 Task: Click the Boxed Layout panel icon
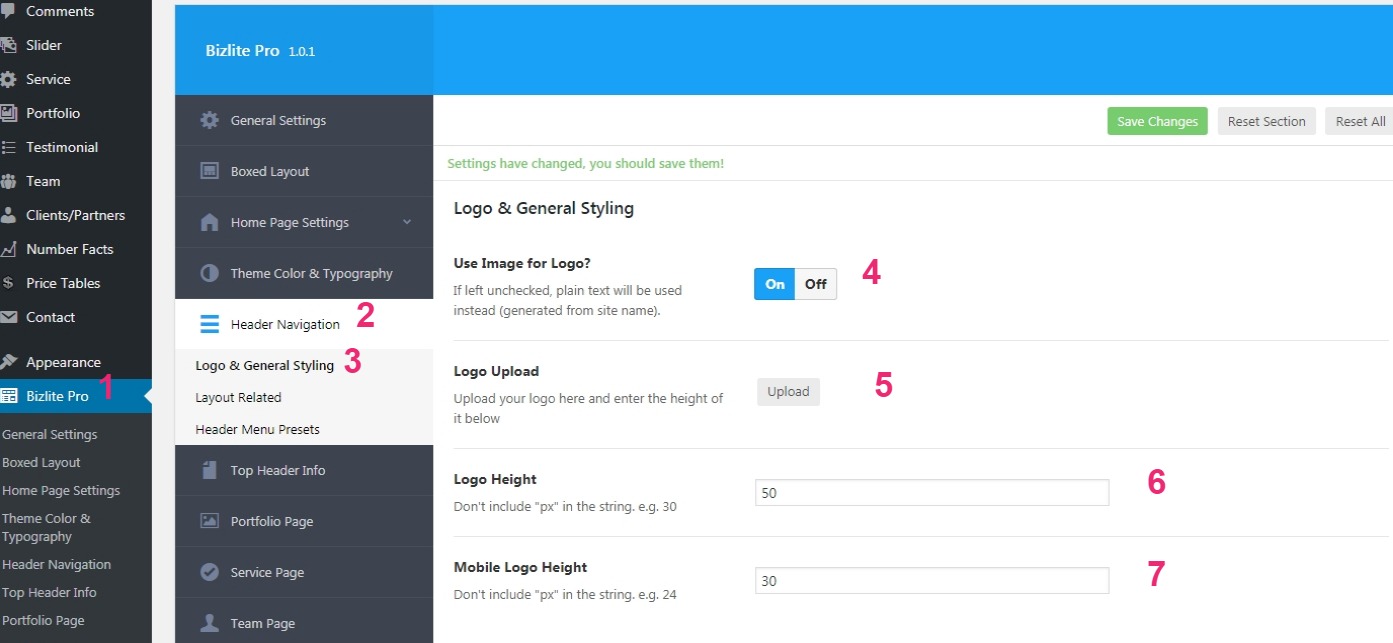coord(209,171)
